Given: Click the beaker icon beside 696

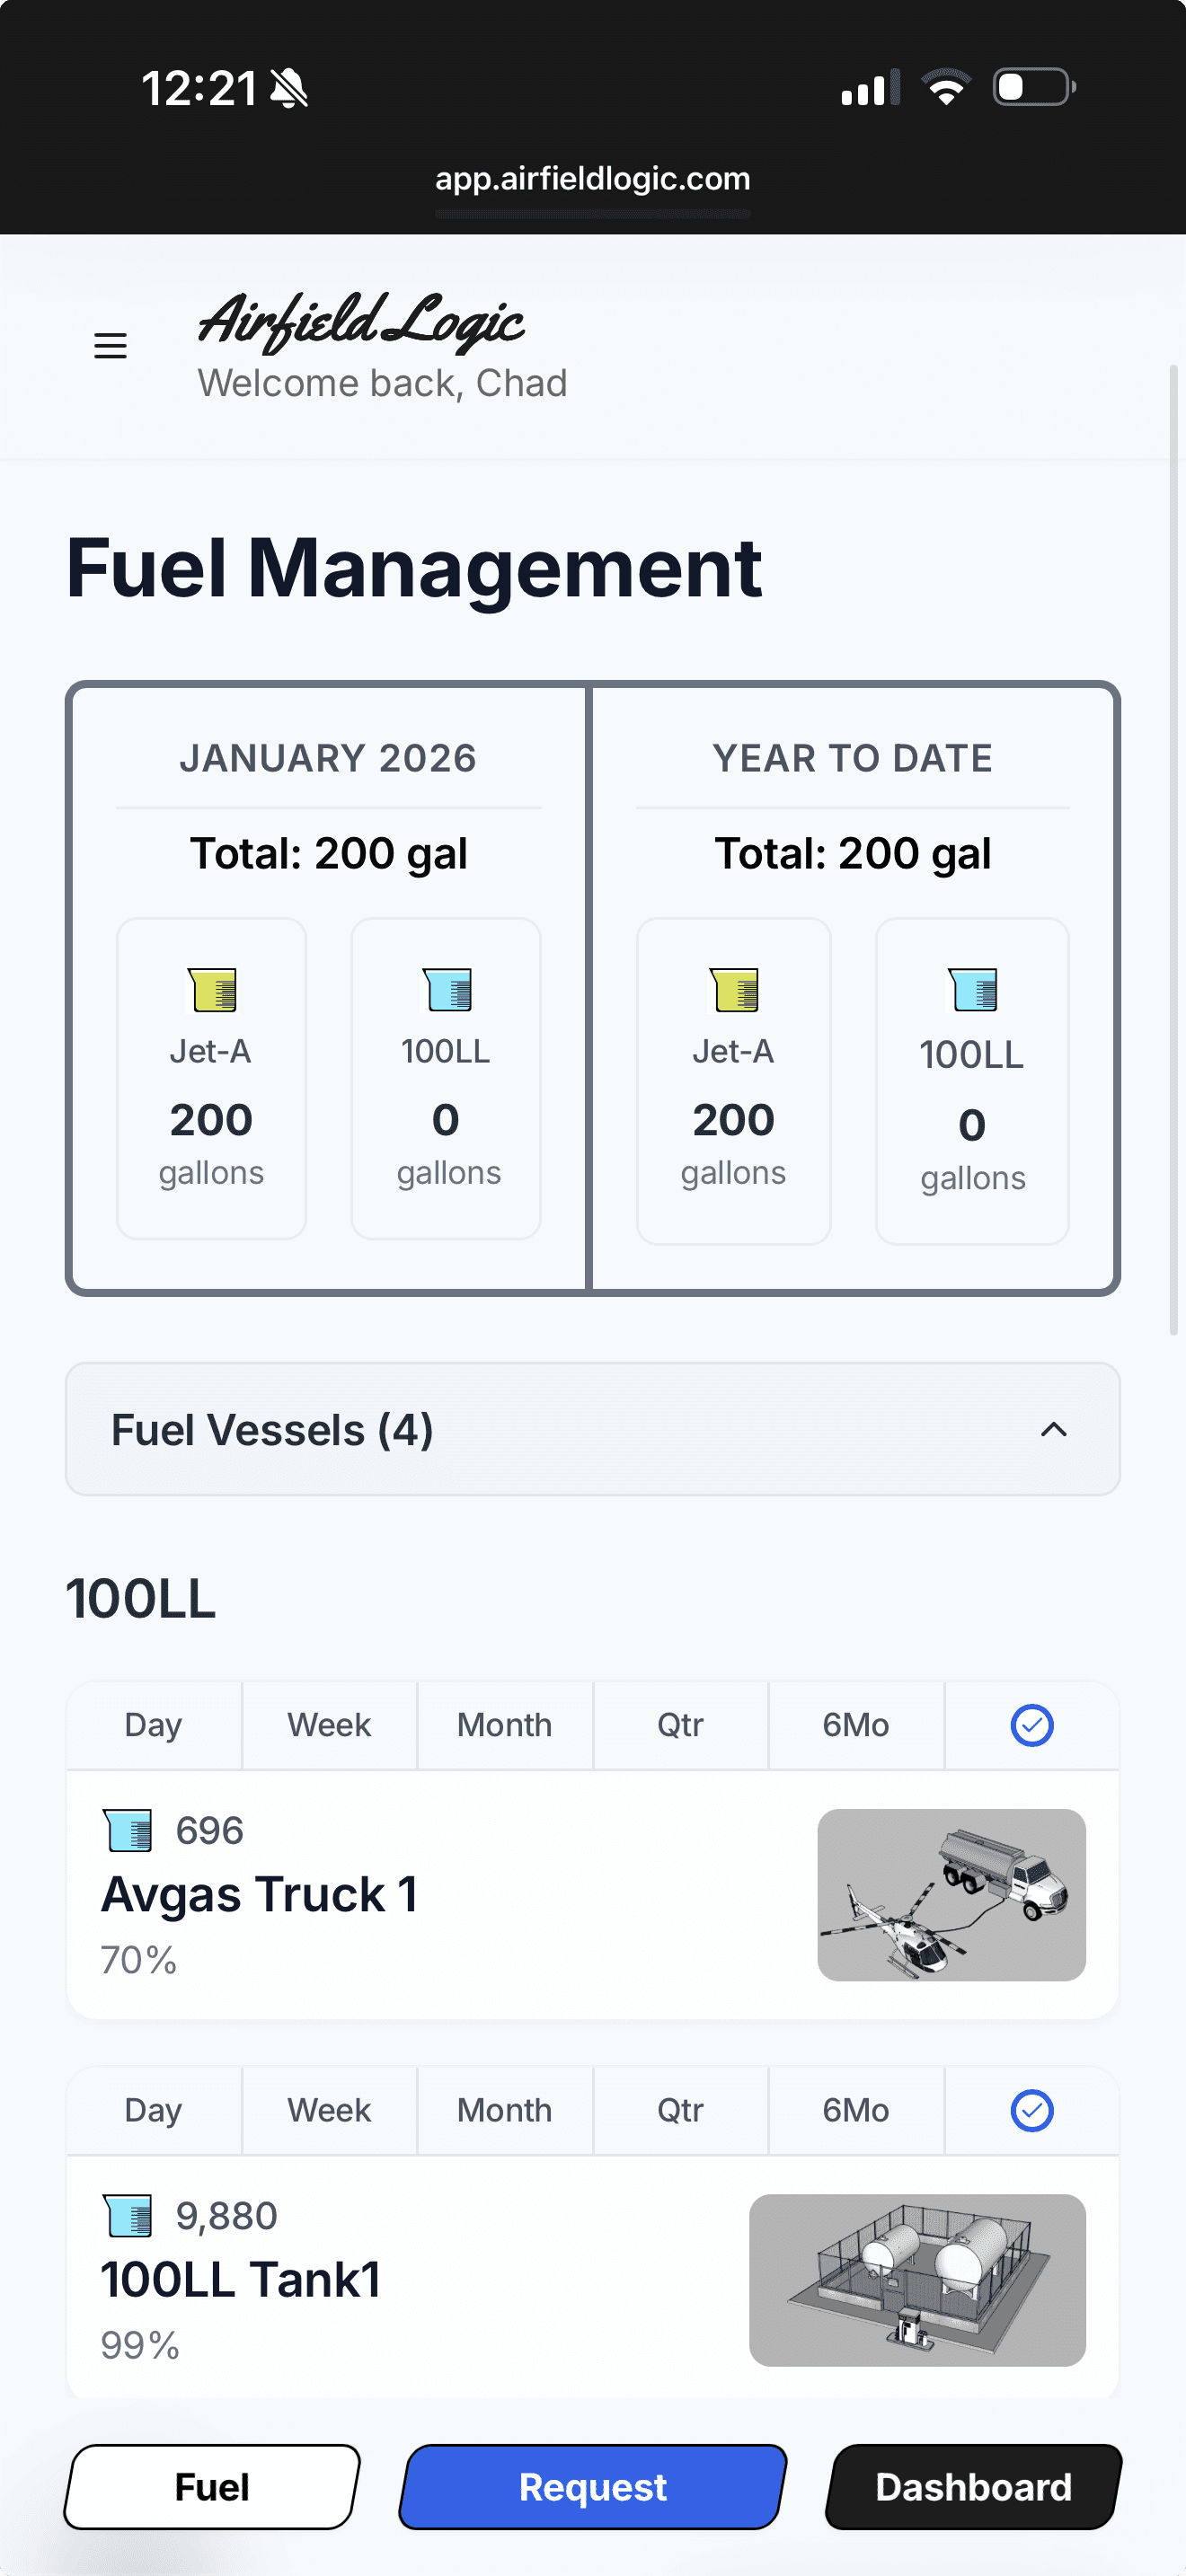Looking at the screenshot, I should (x=128, y=1830).
